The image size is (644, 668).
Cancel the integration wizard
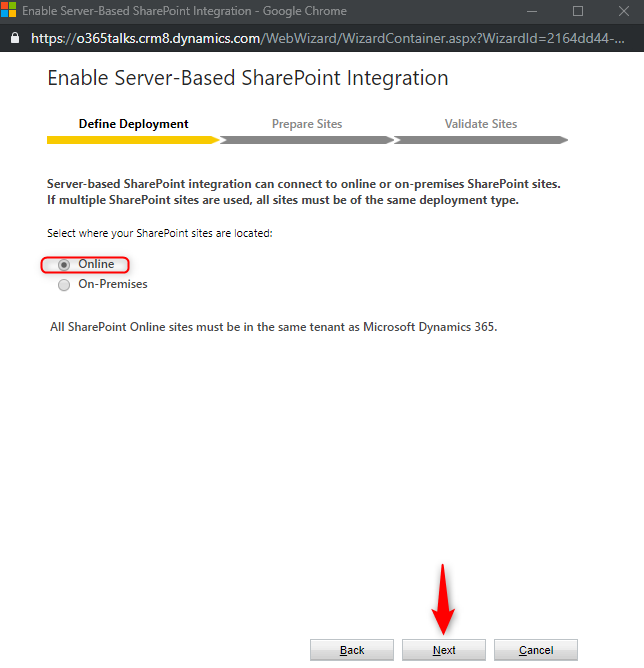tap(535, 650)
